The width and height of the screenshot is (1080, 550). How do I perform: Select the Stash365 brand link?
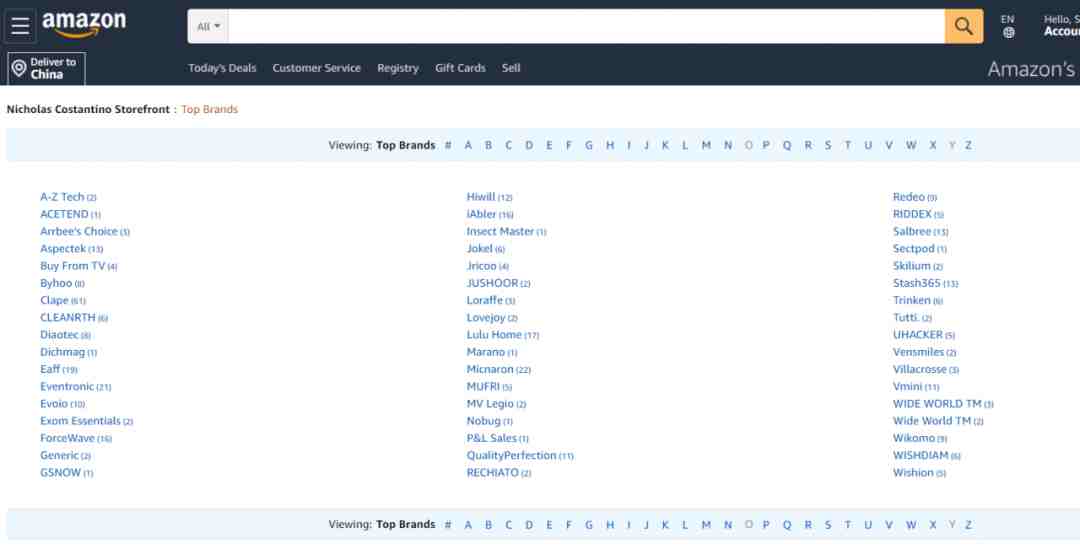point(916,283)
